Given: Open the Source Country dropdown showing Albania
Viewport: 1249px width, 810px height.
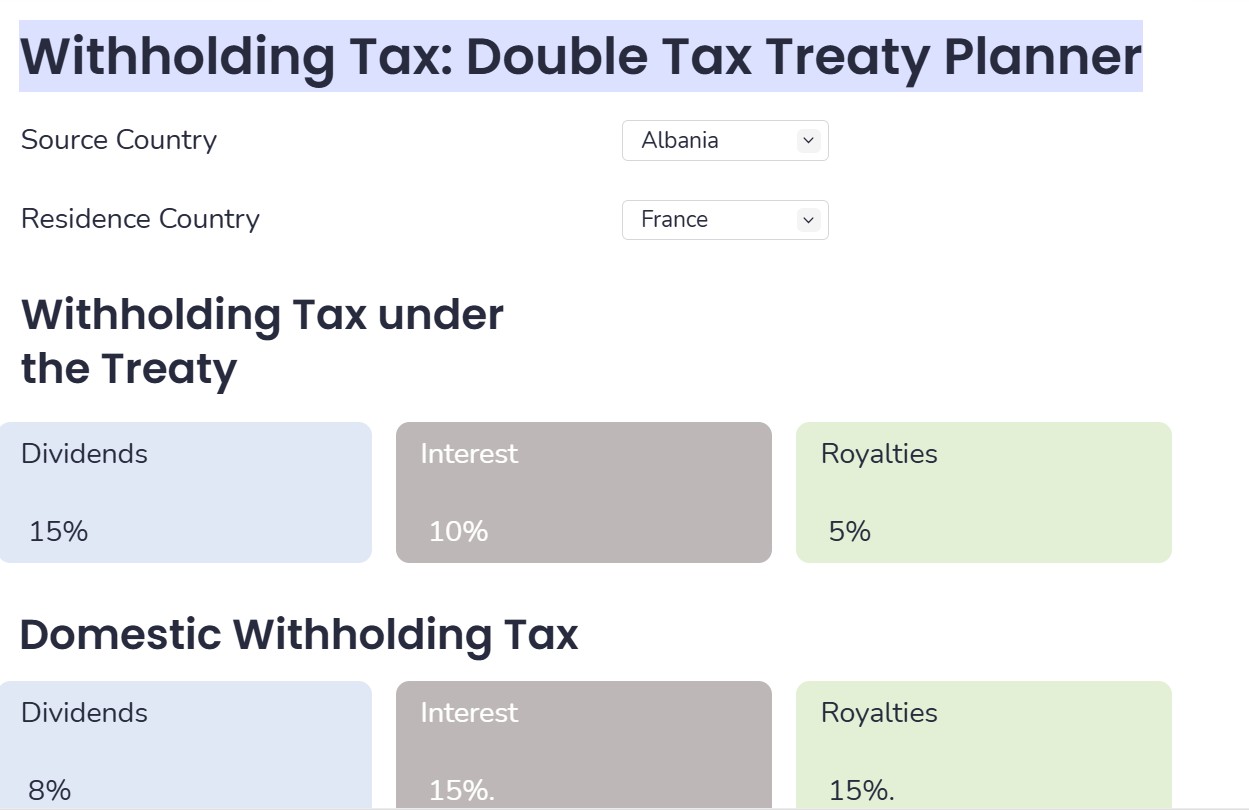Looking at the screenshot, I should click(x=724, y=141).
